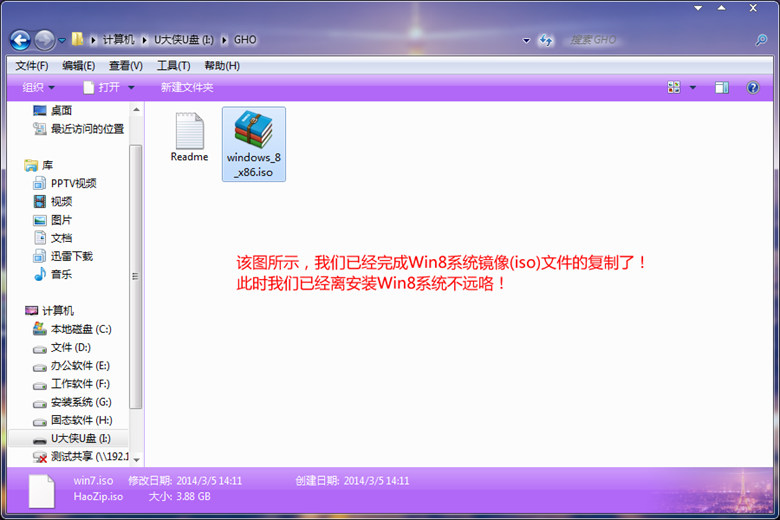
Task: Open the PPTV视频 library
Action: point(65,184)
